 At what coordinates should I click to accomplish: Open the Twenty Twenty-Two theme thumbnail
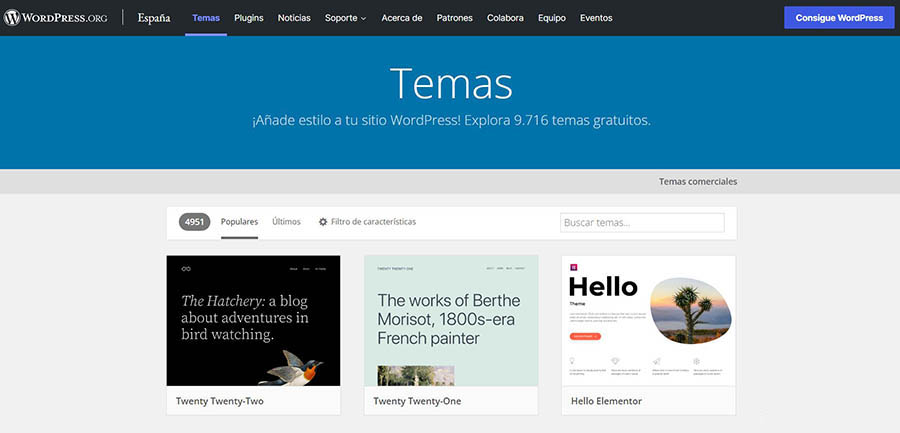point(253,320)
